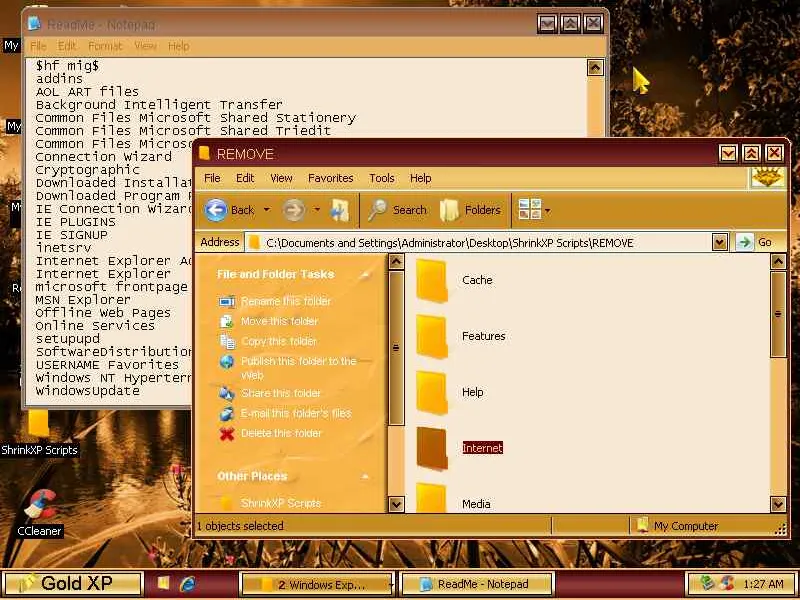Click Share this folder icon
Image resolution: width=800 pixels, height=600 pixels.
pos(227,393)
